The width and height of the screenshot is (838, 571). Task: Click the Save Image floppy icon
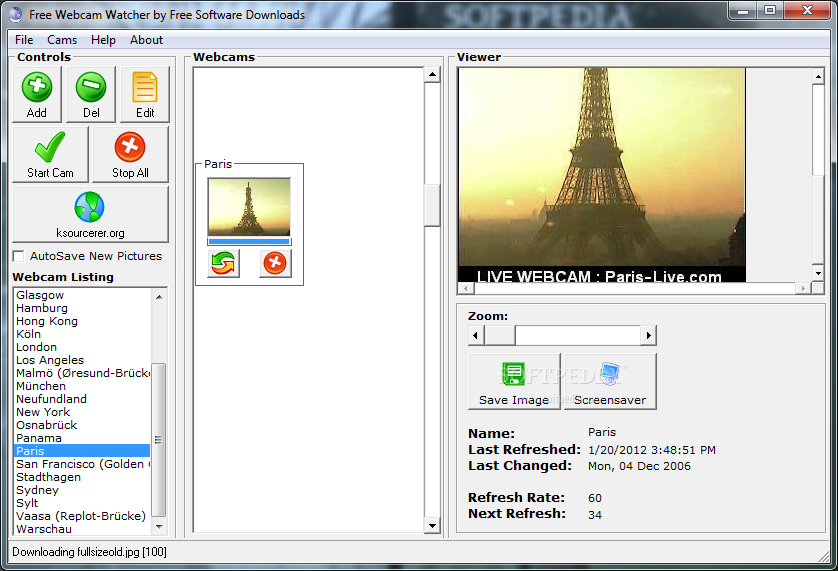click(x=514, y=374)
